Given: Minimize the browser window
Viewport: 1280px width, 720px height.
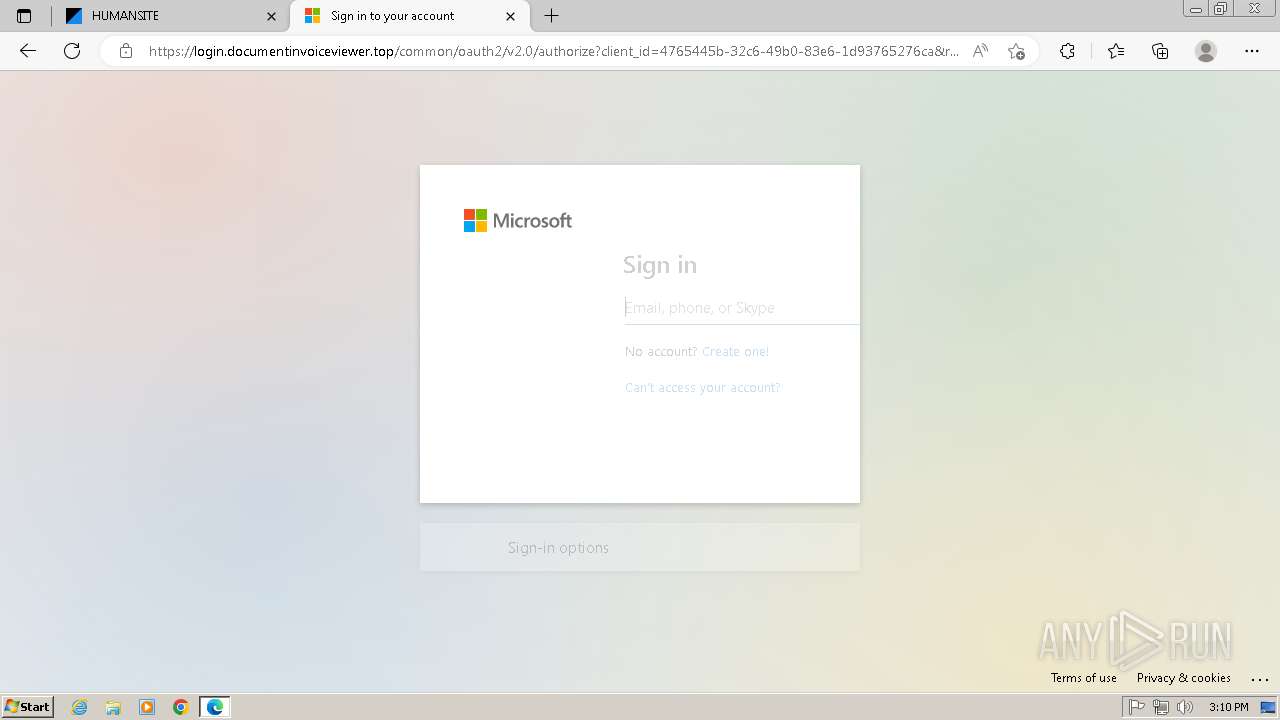Looking at the screenshot, I should coord(1196,8).
